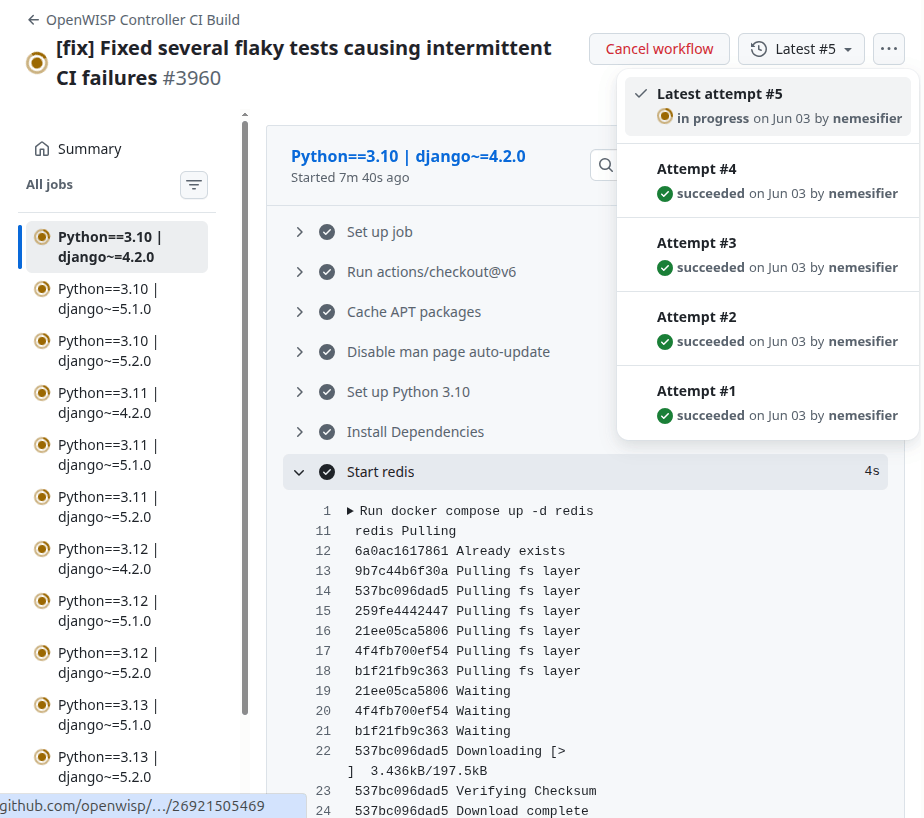The image size is (924, 818).
Task: Open job Python==3.13 | django~=5.1.0
Action: (117, 715)
